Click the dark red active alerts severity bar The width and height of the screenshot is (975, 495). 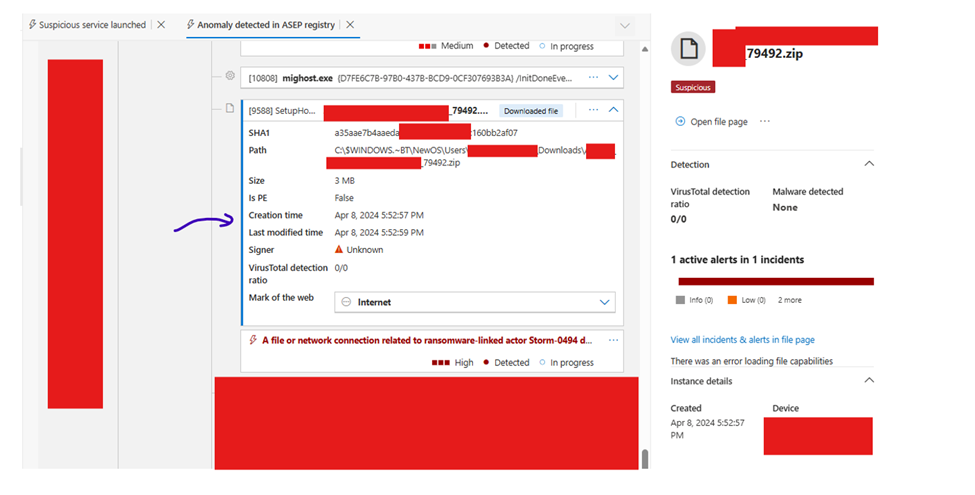(x=775, y=282)
